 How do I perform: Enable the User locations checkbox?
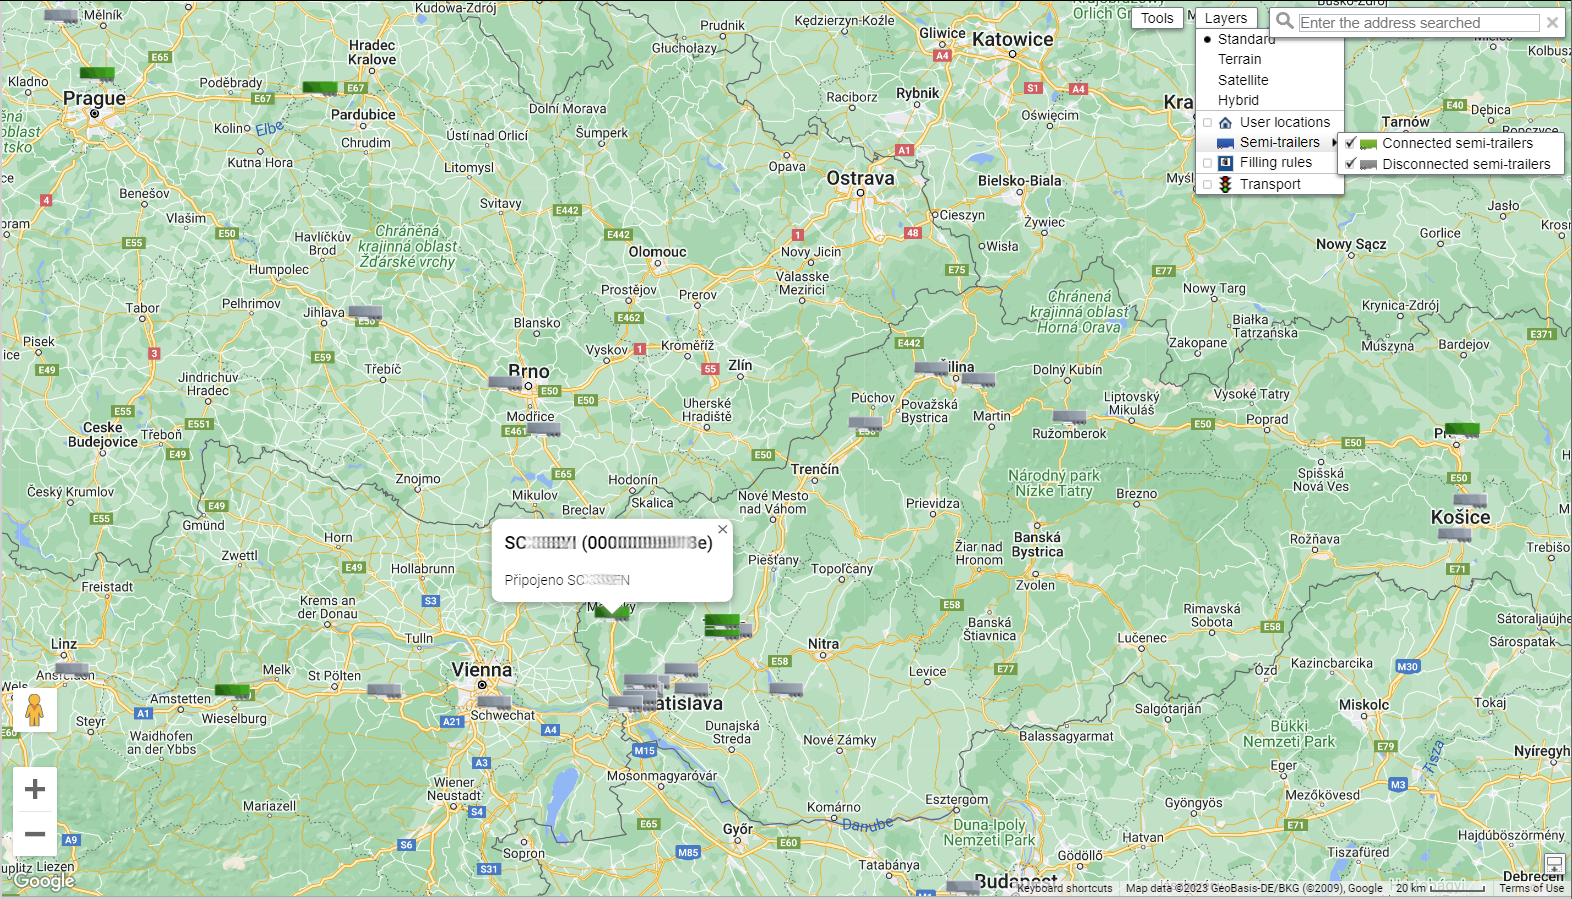point(1207,123)
